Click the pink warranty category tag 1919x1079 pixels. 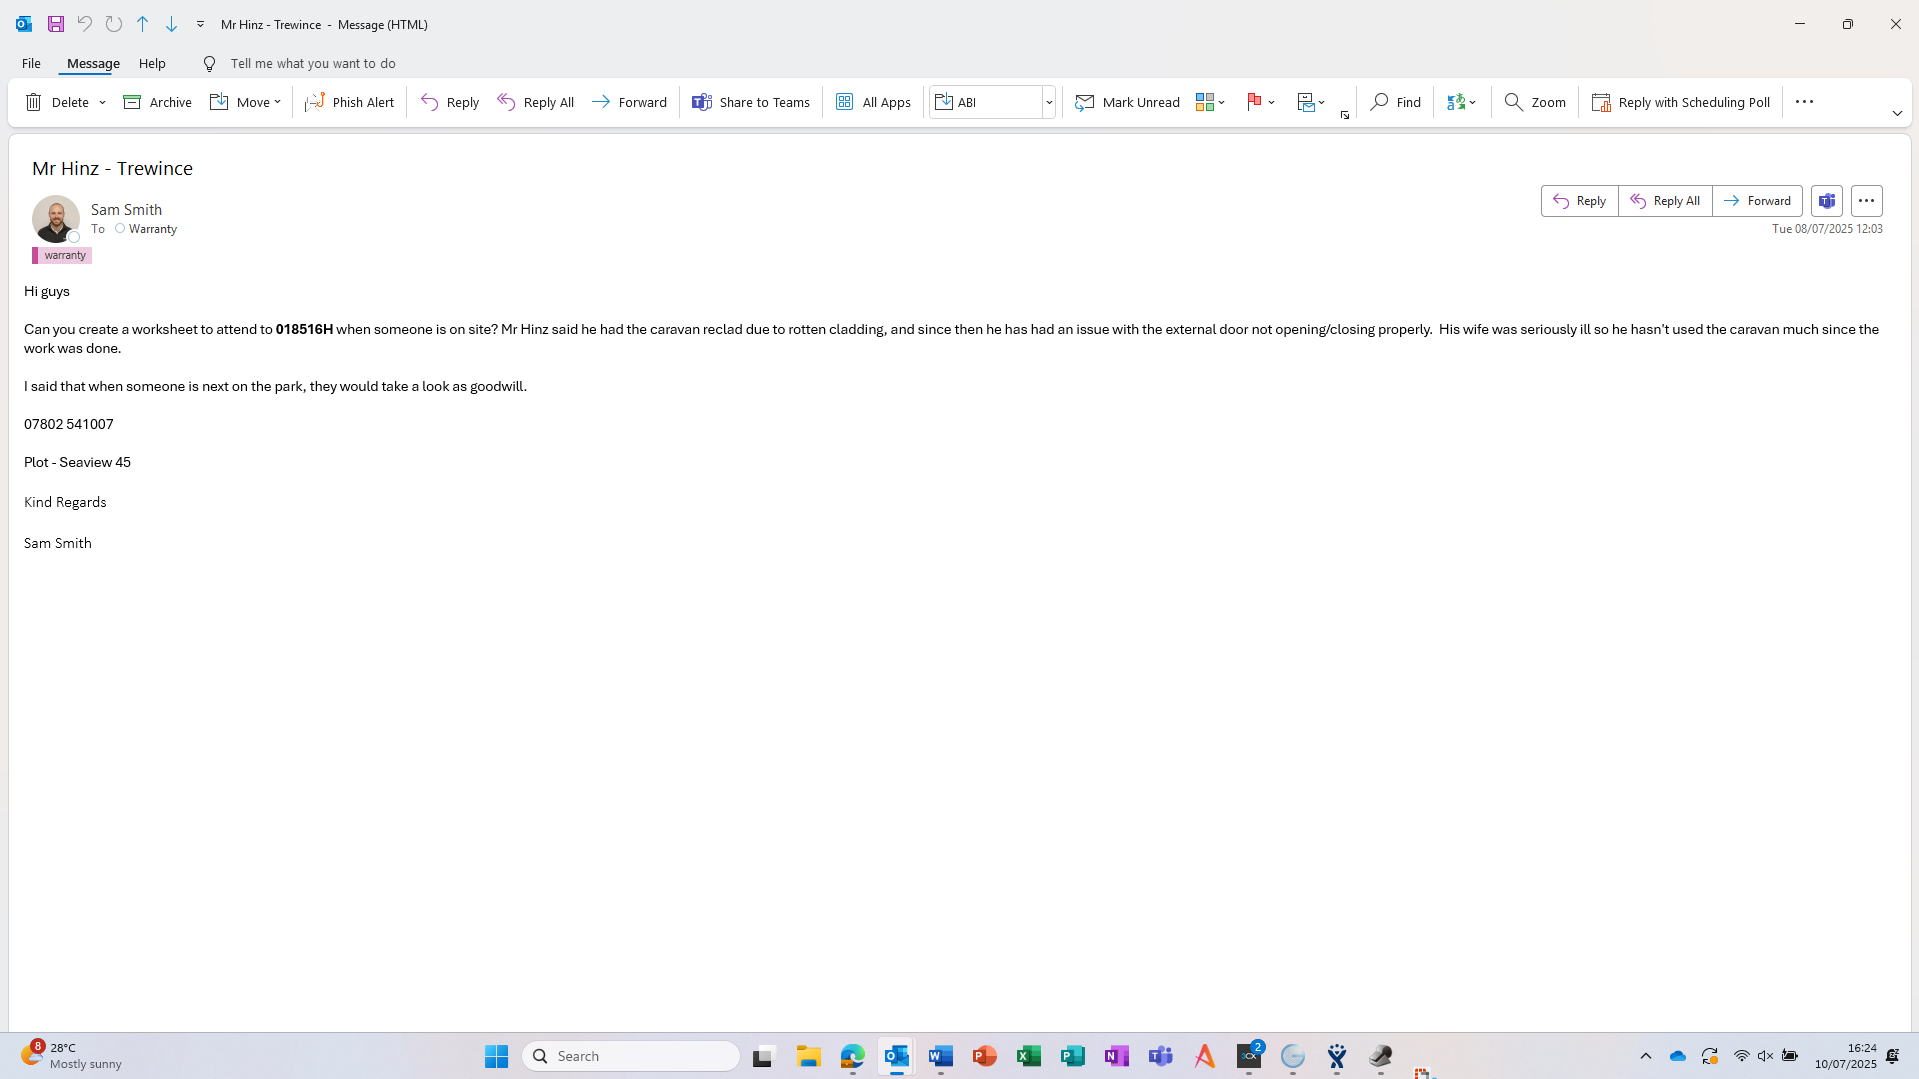pos(62,256)
